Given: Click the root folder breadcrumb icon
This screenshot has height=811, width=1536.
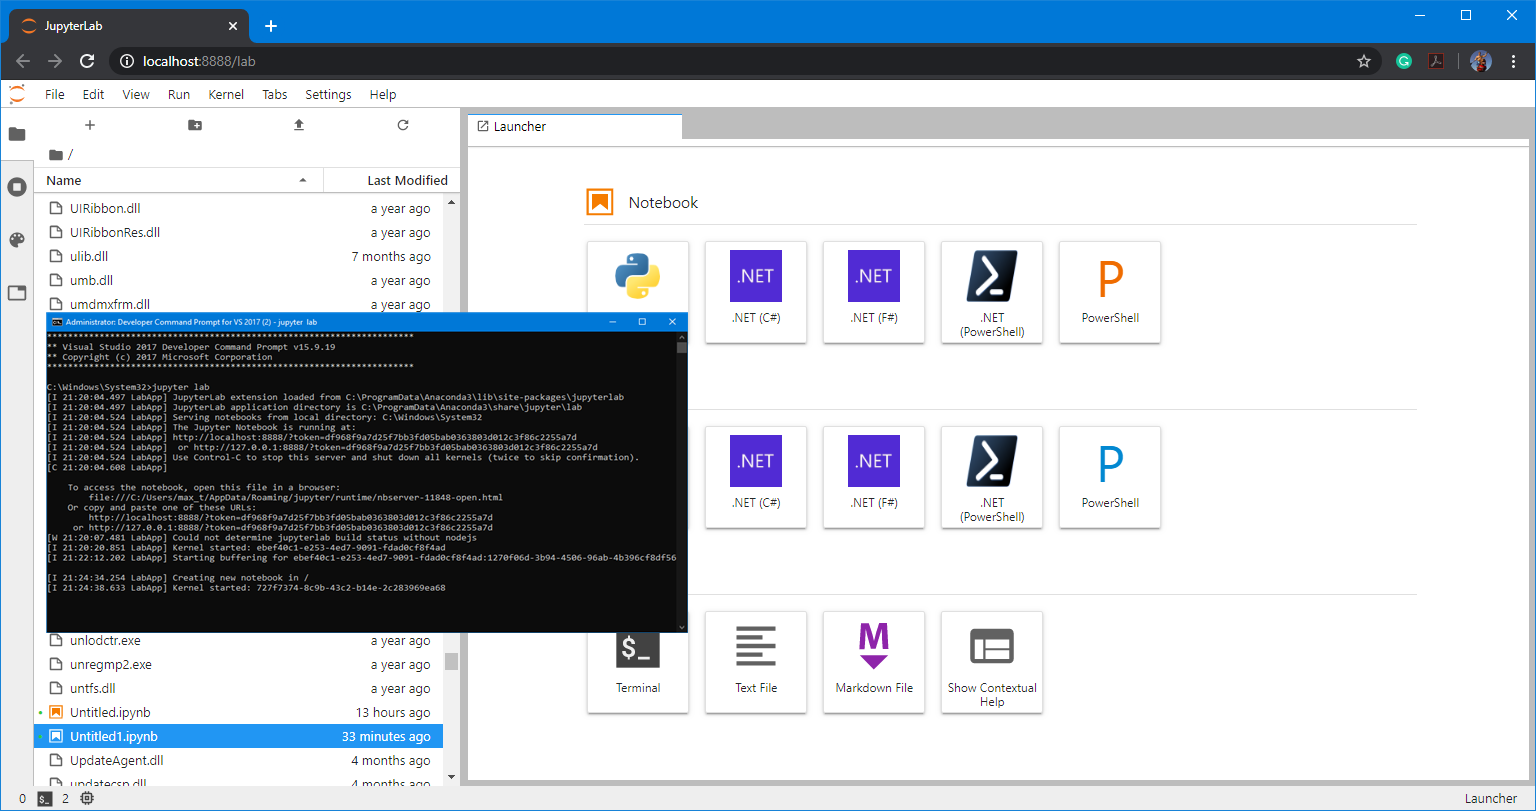Looking at the screenshot, I should point(56,154).
